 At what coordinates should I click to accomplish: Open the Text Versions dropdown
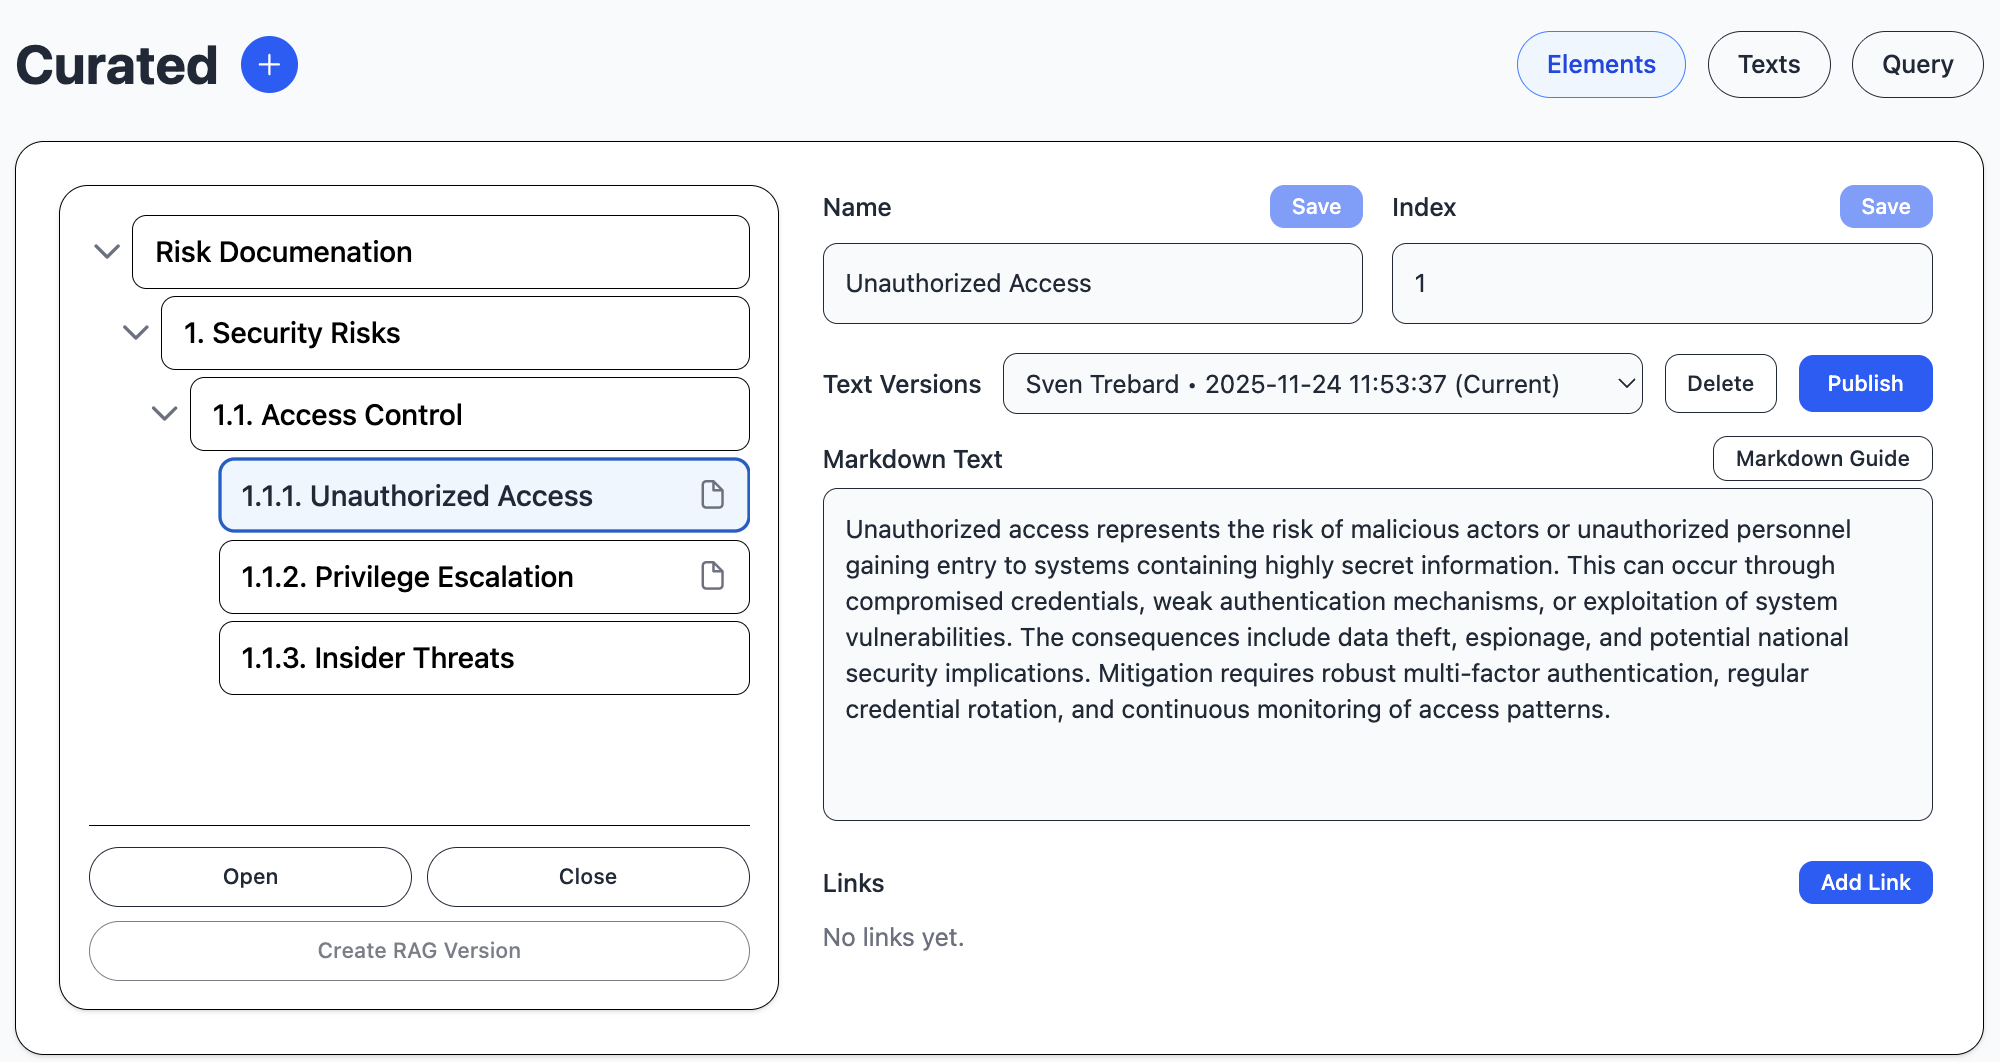pyautogui.click(x=1322, y=384)
